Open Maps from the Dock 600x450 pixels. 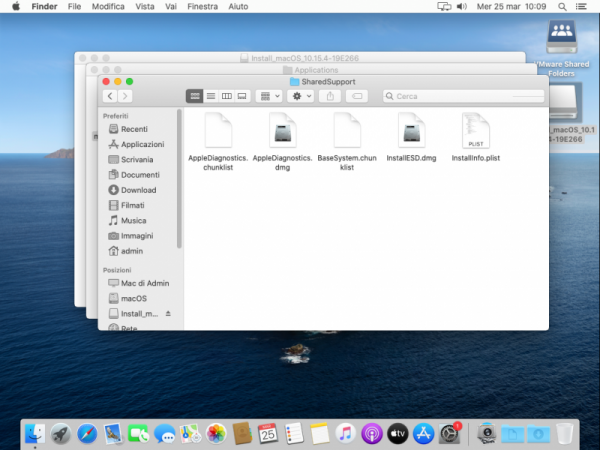coord(190,434)
